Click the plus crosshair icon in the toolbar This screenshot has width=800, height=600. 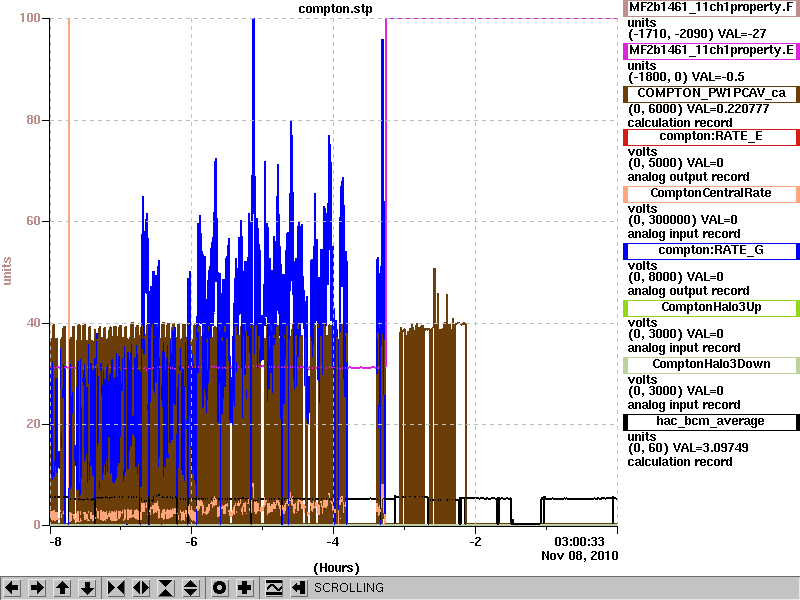(x=244, y=588)
